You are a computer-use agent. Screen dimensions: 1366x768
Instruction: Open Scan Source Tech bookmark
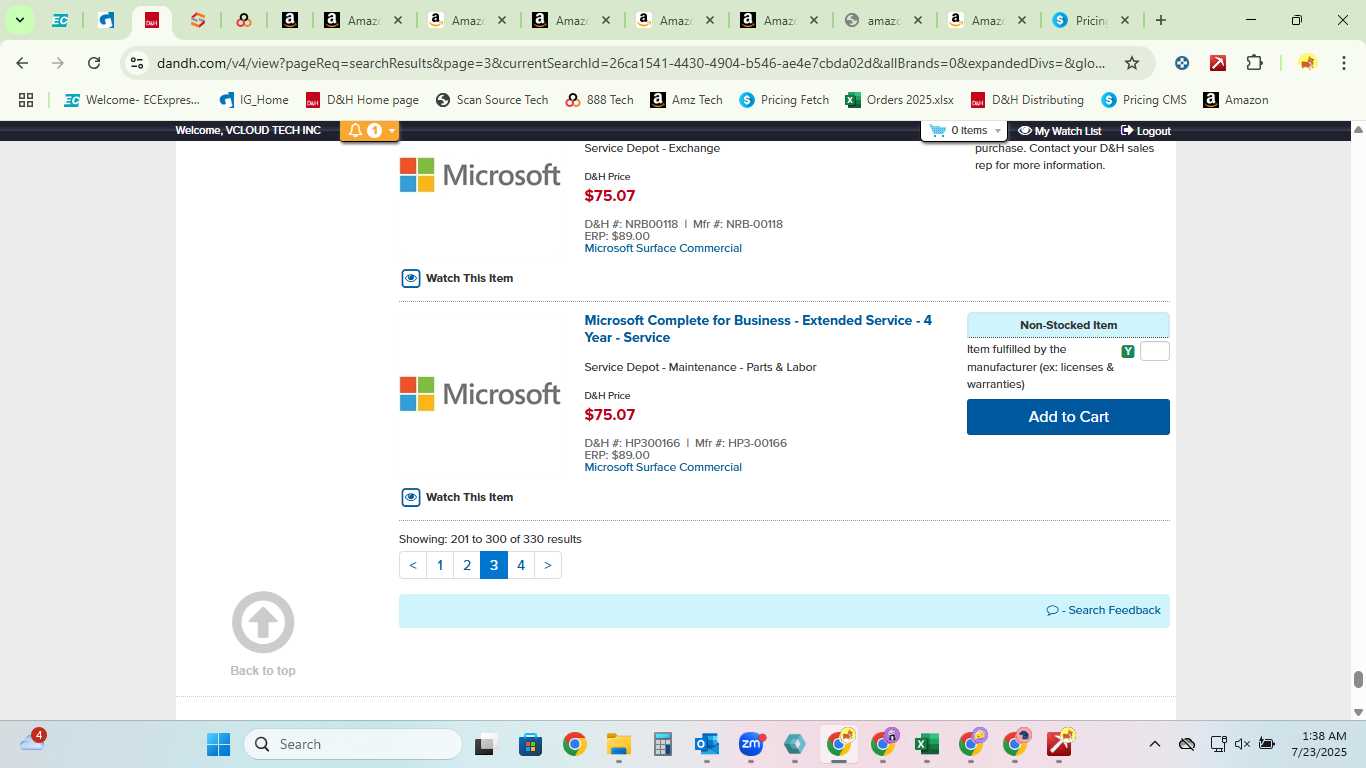[x=492, y=100]
